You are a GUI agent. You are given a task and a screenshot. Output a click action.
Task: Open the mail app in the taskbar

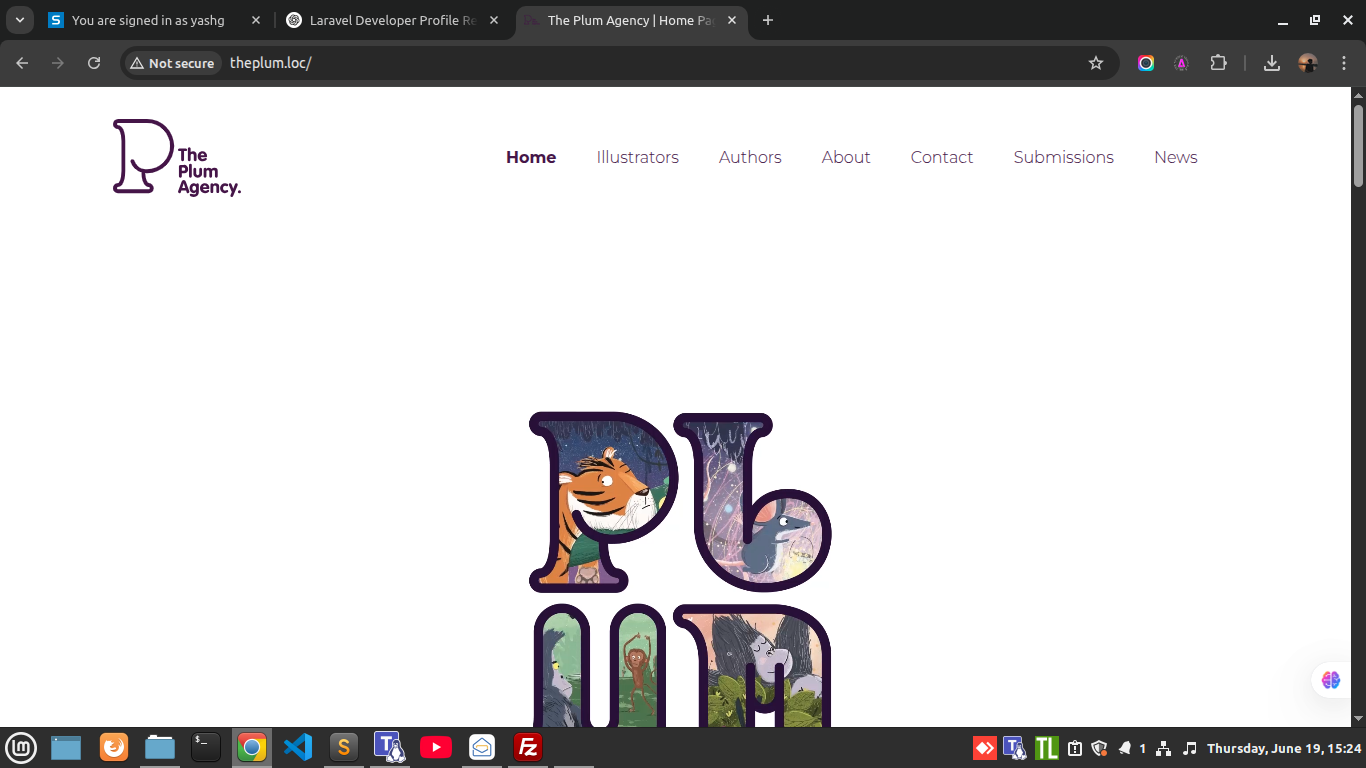482,747
